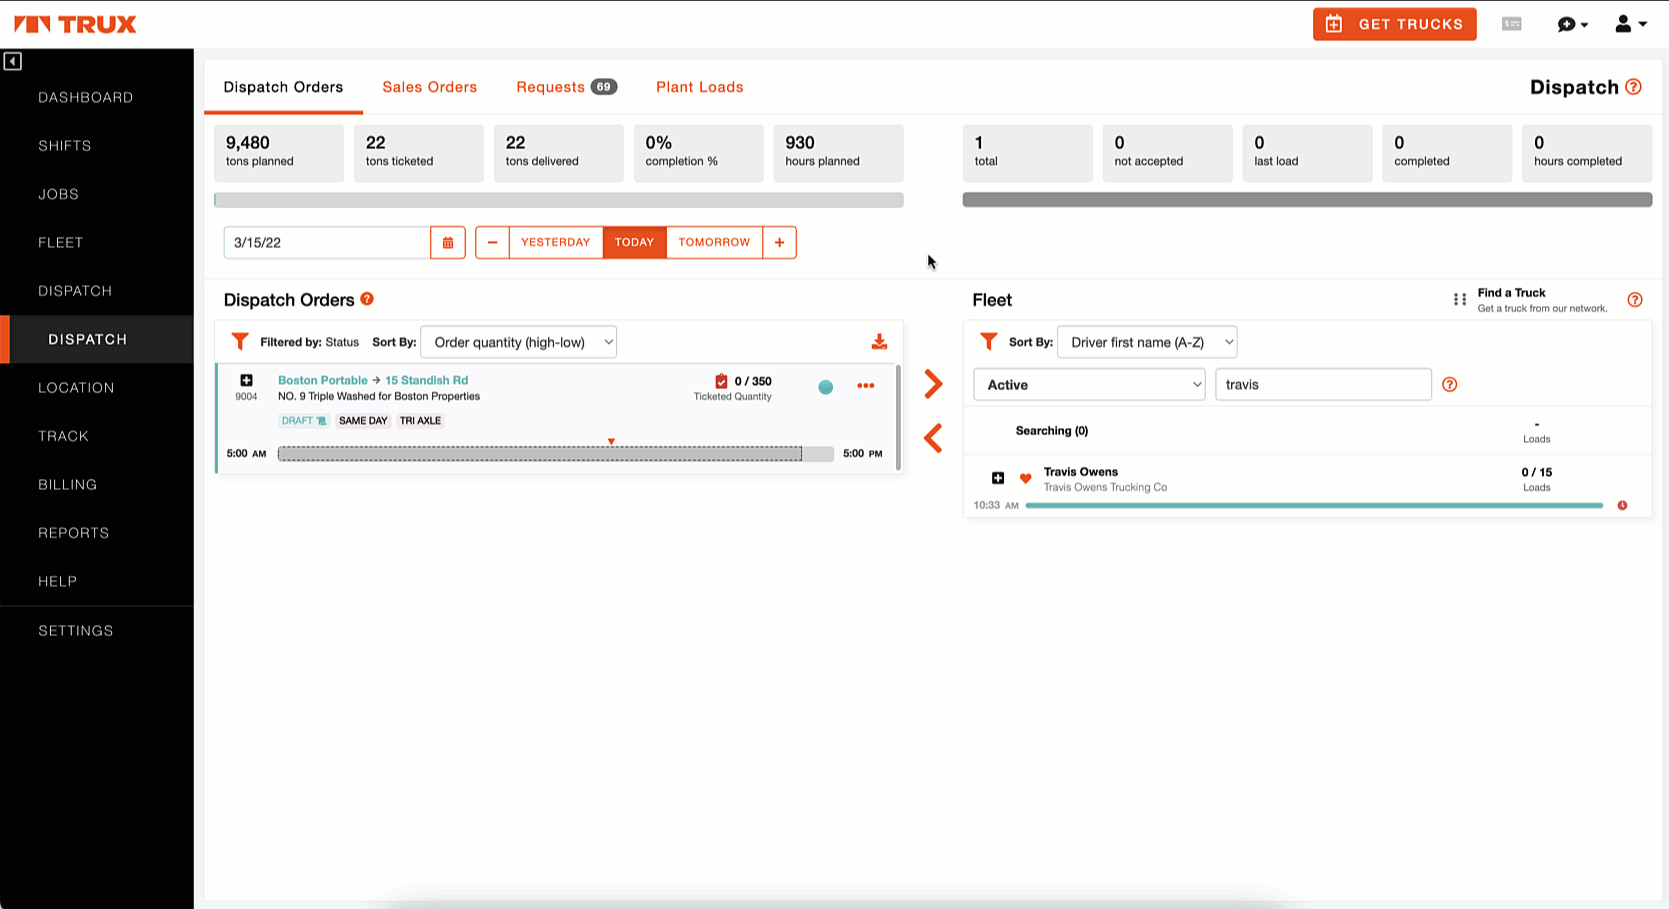Select the YESTERDAY button

click(556, 242)
